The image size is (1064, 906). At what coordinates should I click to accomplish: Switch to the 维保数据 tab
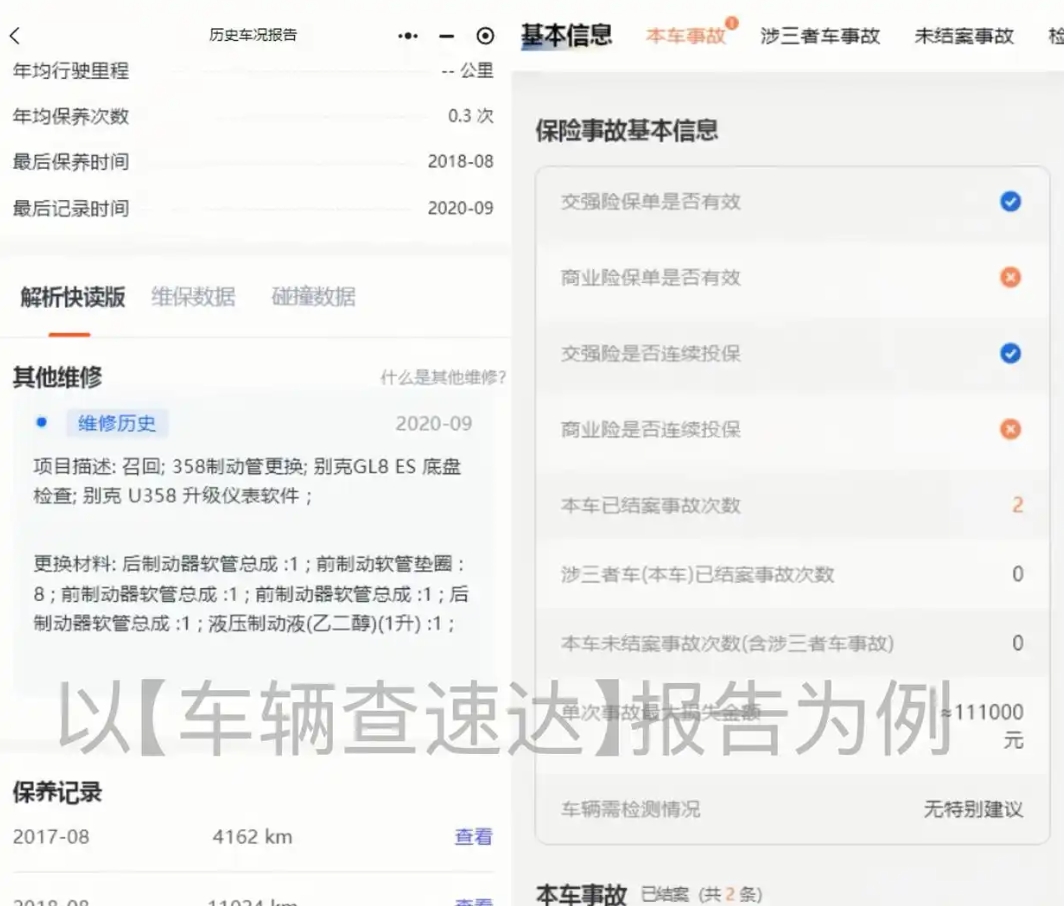(194, 296)
